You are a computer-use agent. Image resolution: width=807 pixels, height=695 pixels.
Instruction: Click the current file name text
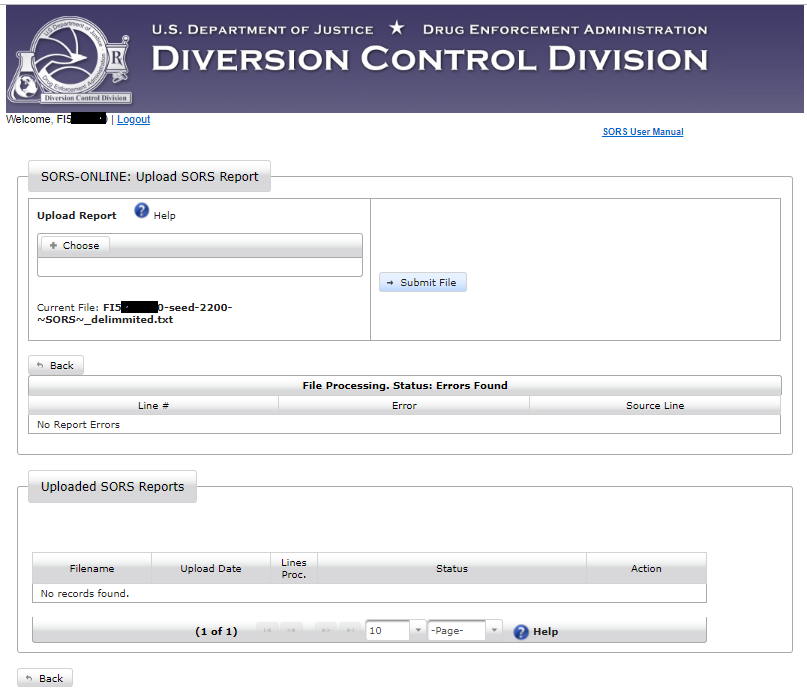pyautogui.click(x=134, y=314)
